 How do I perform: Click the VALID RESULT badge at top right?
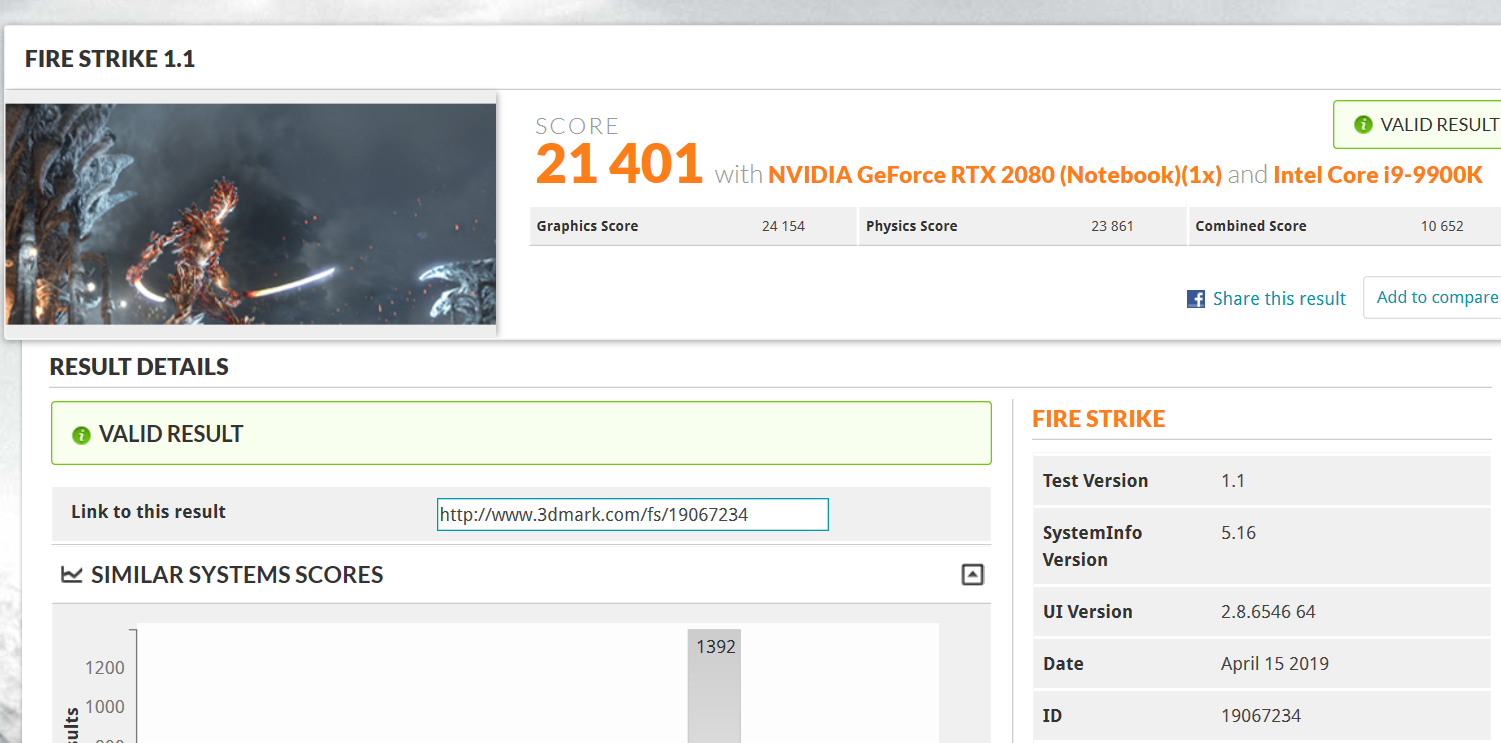pyautogui.click(x=1418, y=125)
